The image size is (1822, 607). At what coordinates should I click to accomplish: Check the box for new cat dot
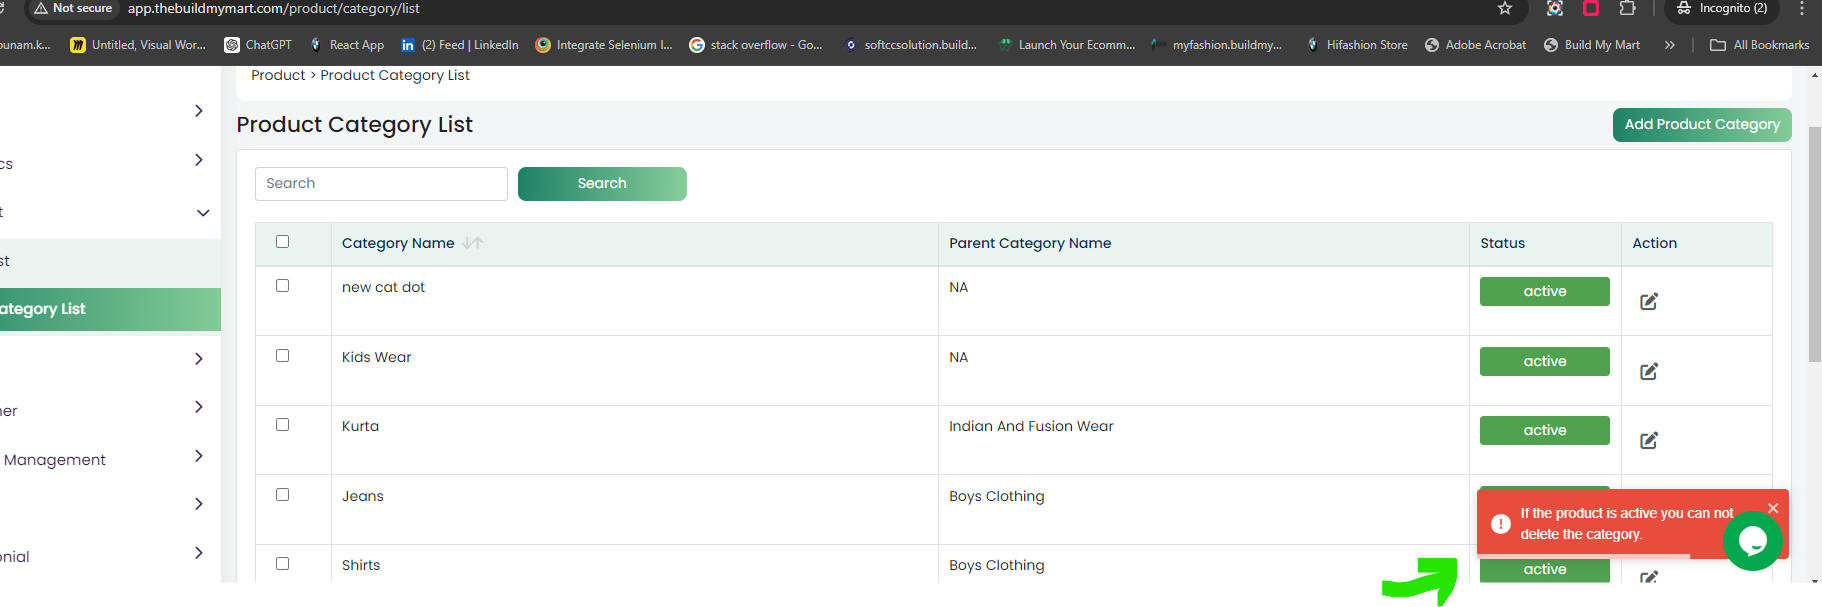[283, 286]
